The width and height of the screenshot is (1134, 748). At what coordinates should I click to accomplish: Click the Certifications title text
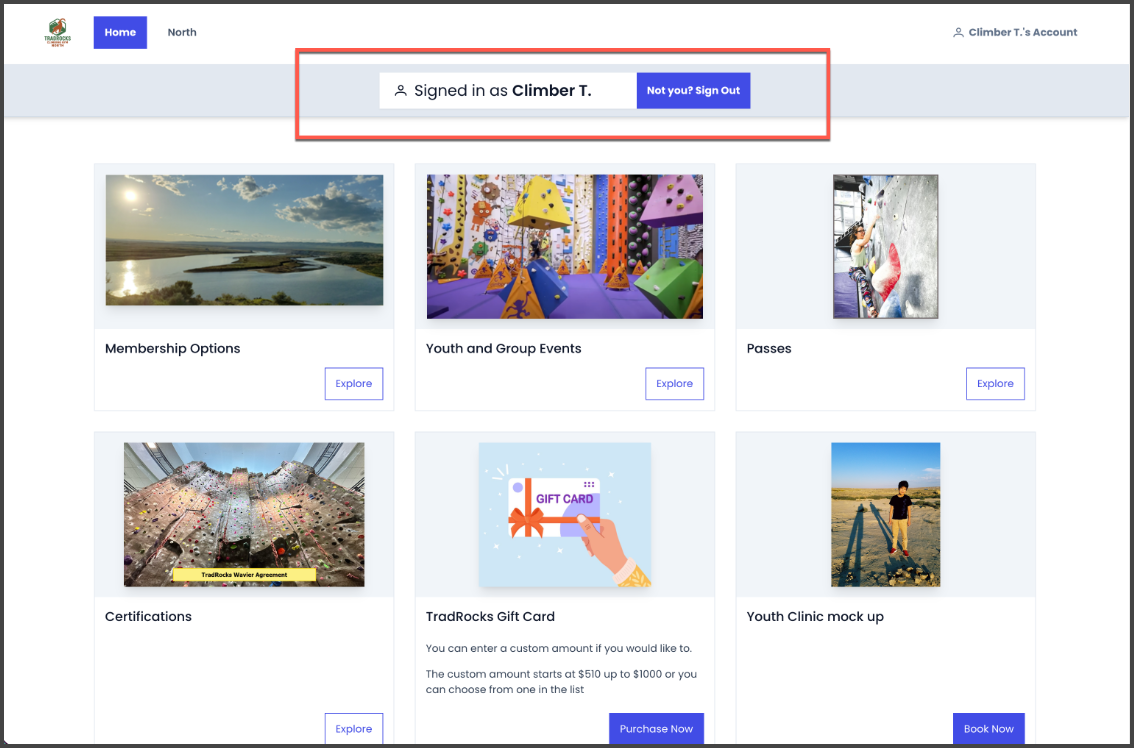pos(148,616)
